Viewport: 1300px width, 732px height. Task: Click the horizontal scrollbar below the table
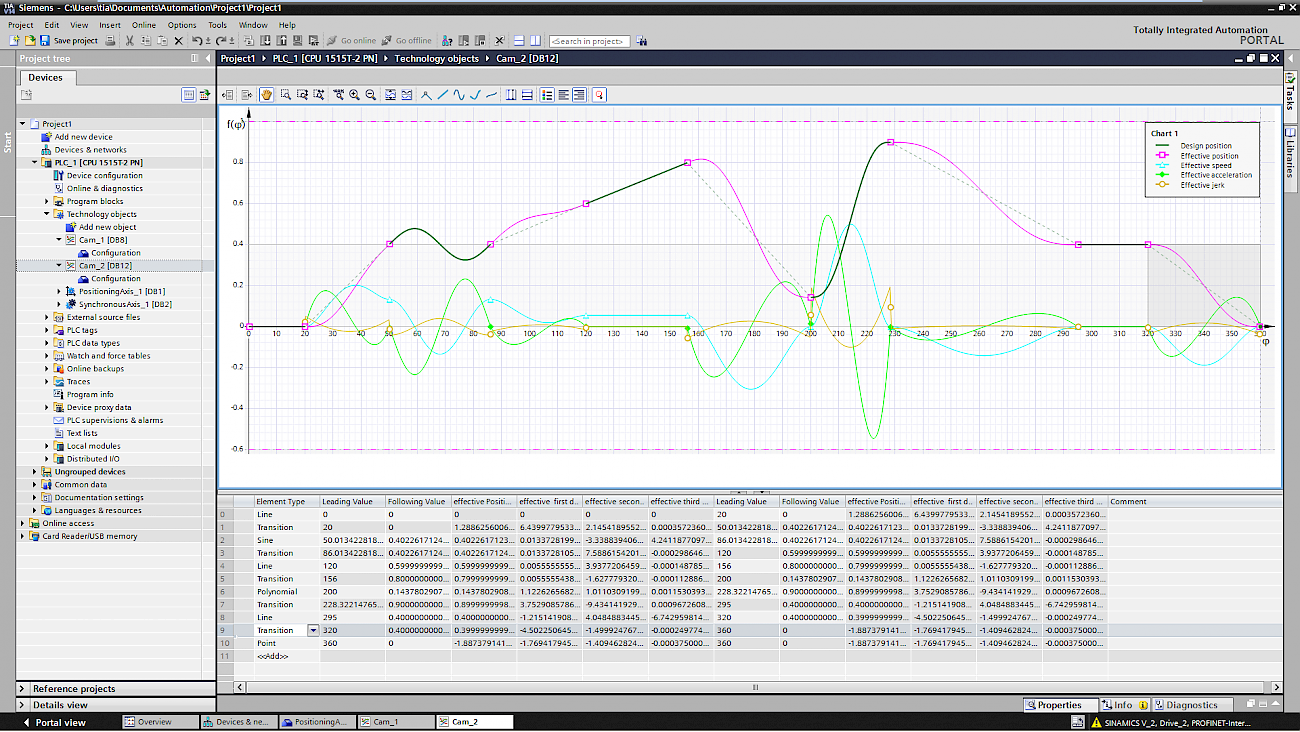click(x=756, y=687)
